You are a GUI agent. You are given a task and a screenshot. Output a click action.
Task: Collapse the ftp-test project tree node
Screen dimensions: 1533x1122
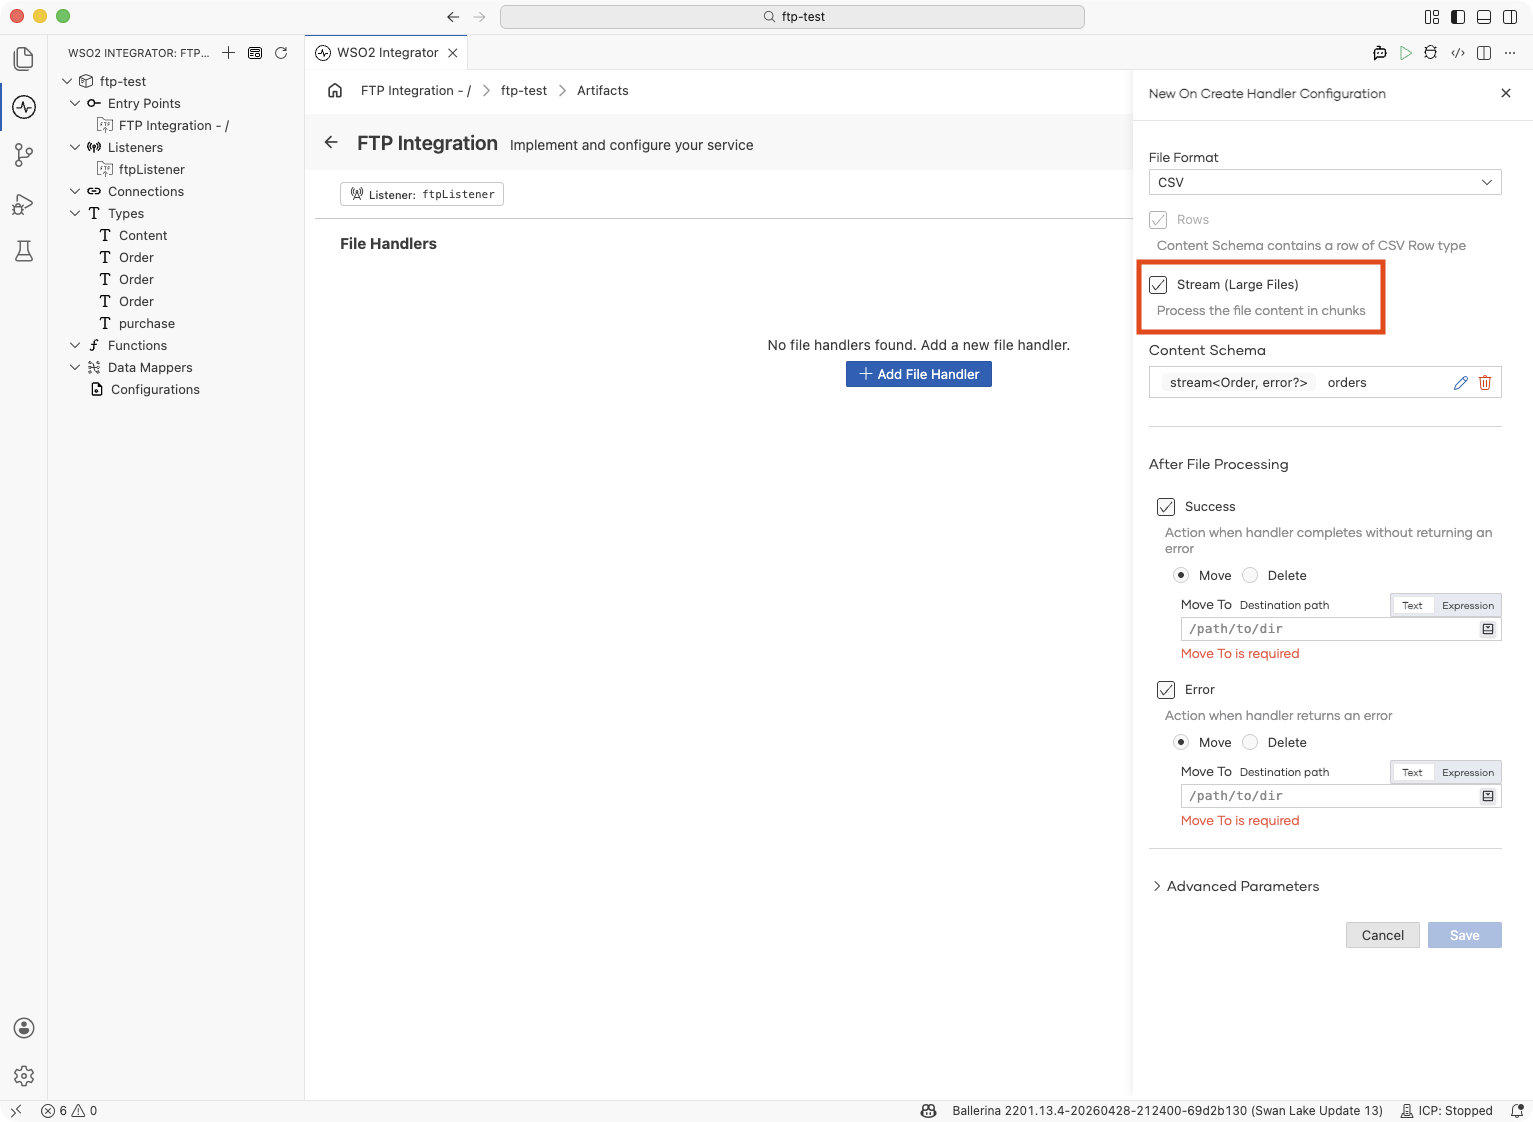67,81
